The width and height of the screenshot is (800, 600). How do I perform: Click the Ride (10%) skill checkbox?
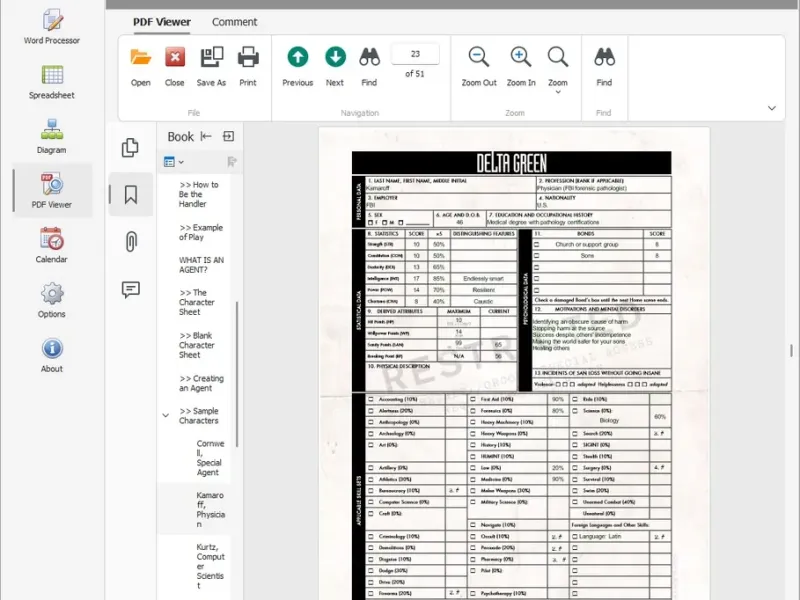pos(574,399)
